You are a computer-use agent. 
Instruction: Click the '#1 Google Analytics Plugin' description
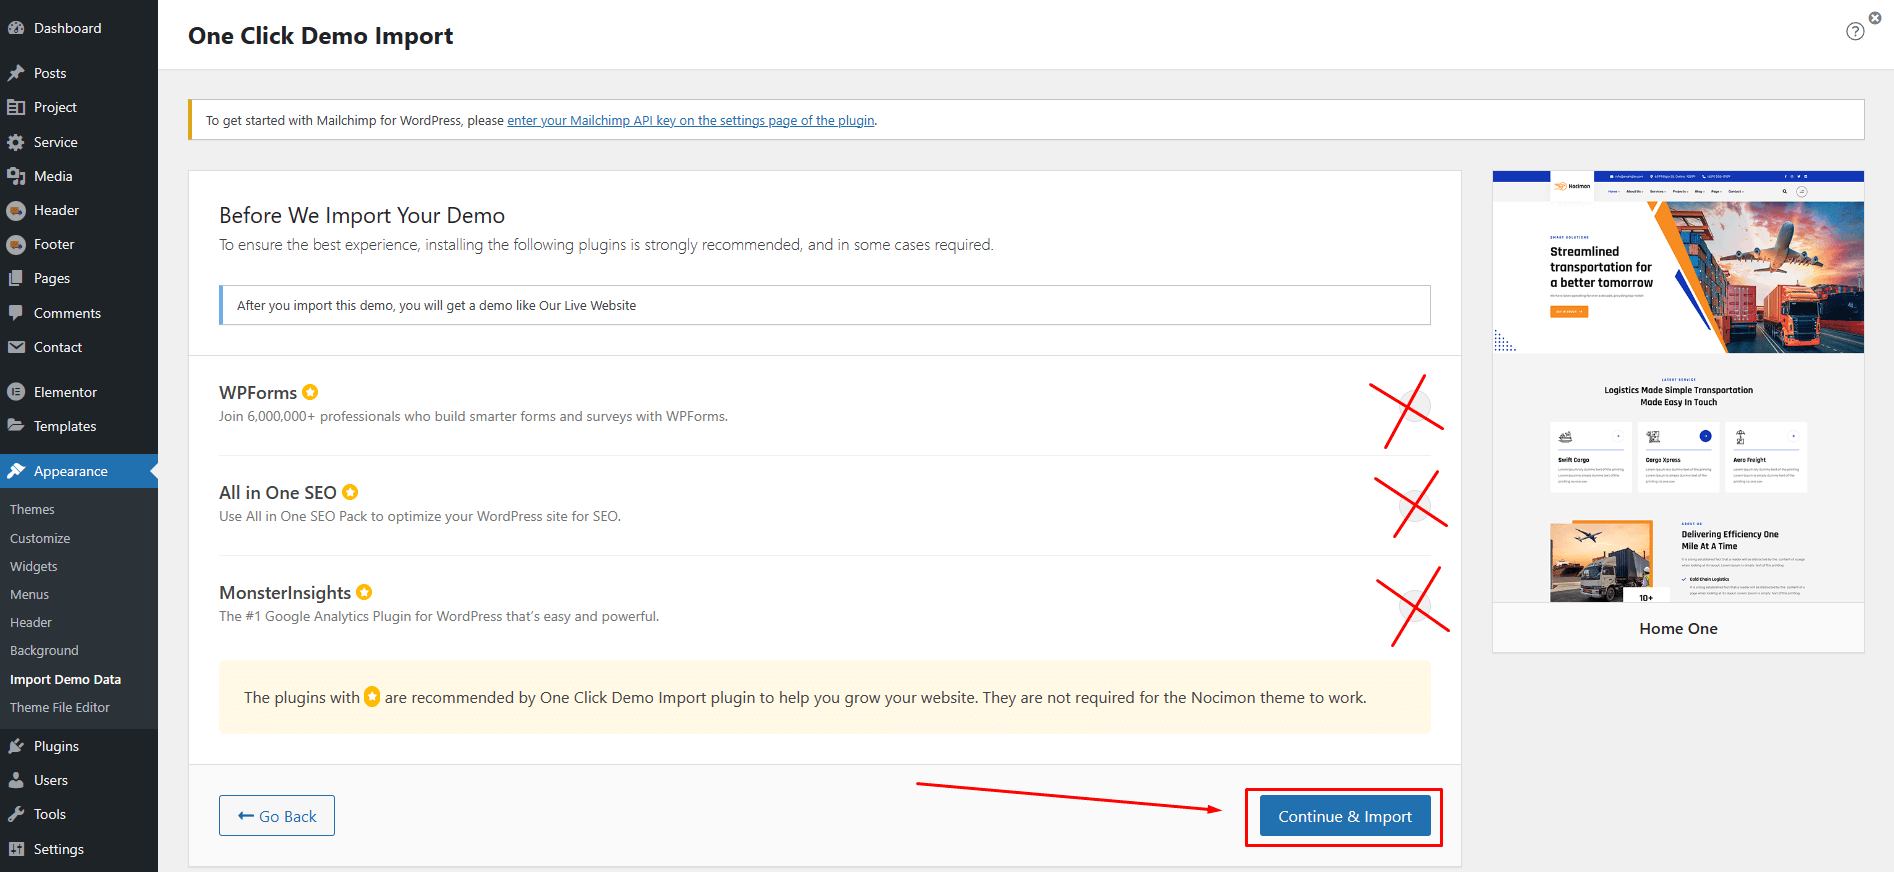(x=439, y=616)
